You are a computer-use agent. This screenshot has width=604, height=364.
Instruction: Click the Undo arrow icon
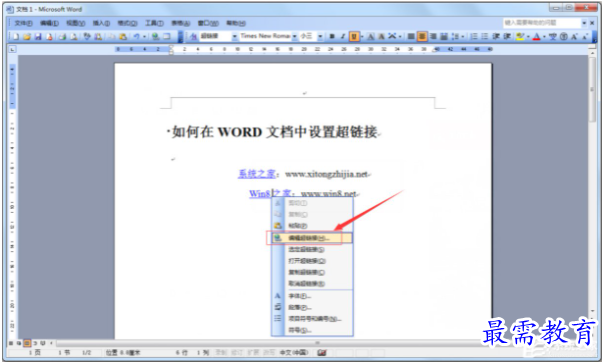click(x=136, y=37)
